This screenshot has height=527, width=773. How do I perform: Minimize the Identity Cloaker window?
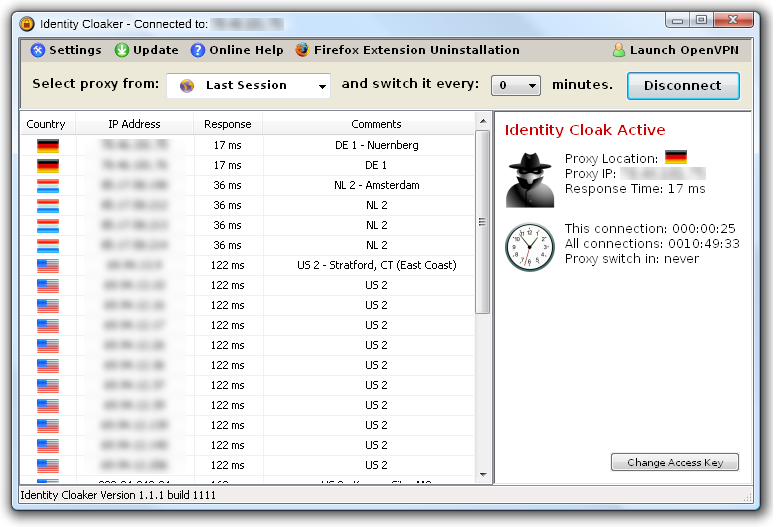[678, 20]
